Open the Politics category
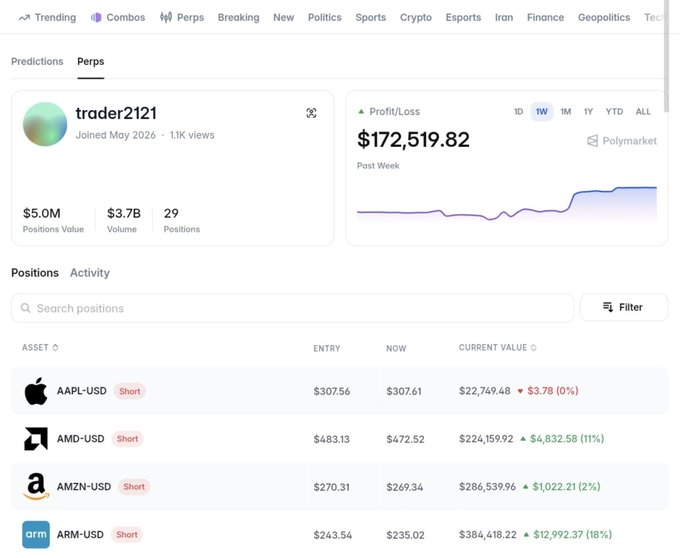This screenshot has width=680, height=558. click(x=325, y=17)
